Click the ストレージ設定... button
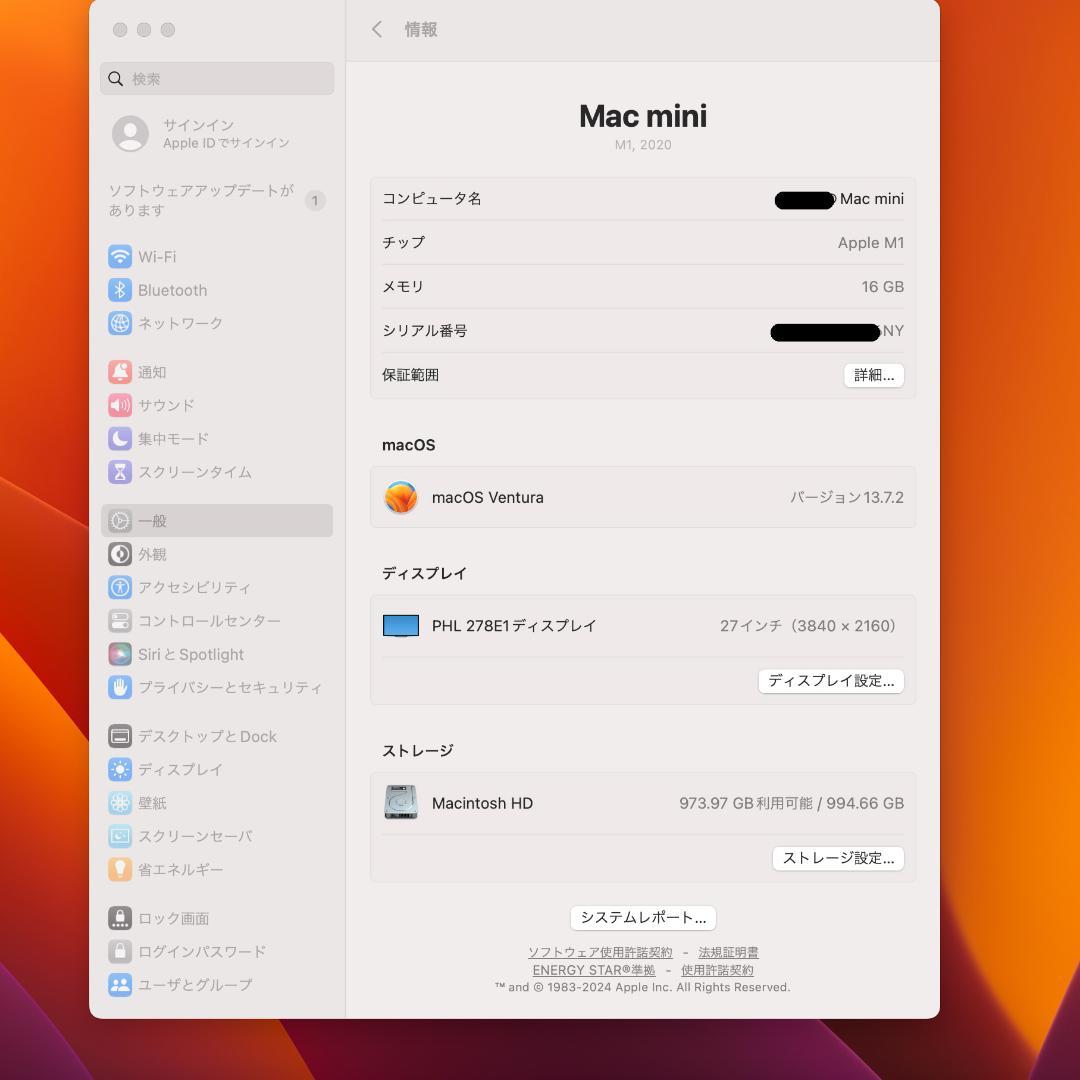The height and width of the screenshot is (1080, 1080). (x=838, y=858)
